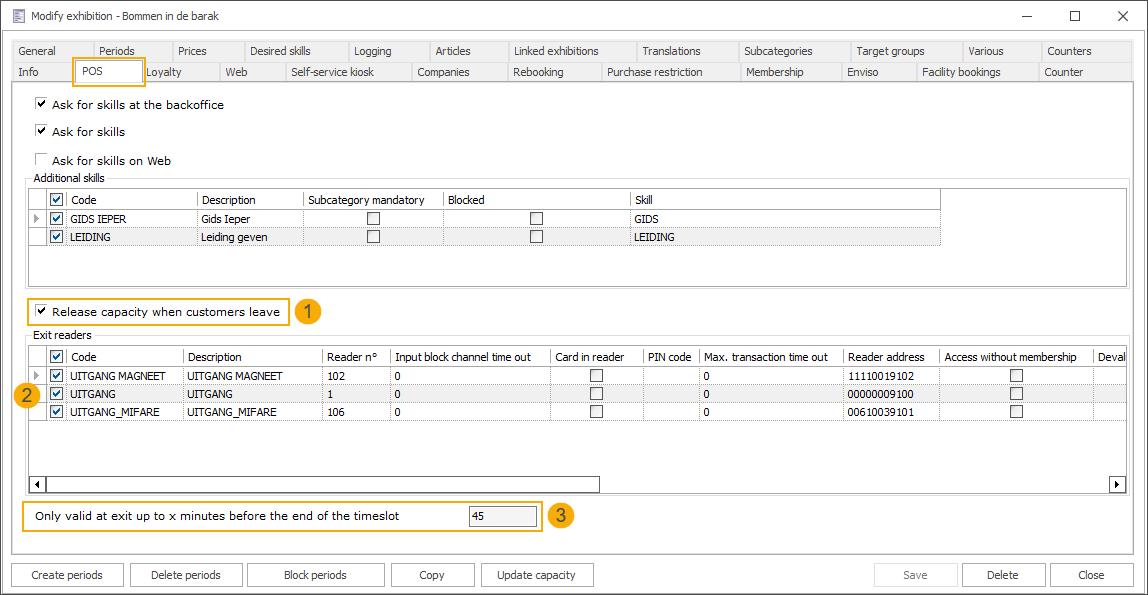
Task: Toggle Ask for skills at the backoffice
Action: click(x=41, y=105)
